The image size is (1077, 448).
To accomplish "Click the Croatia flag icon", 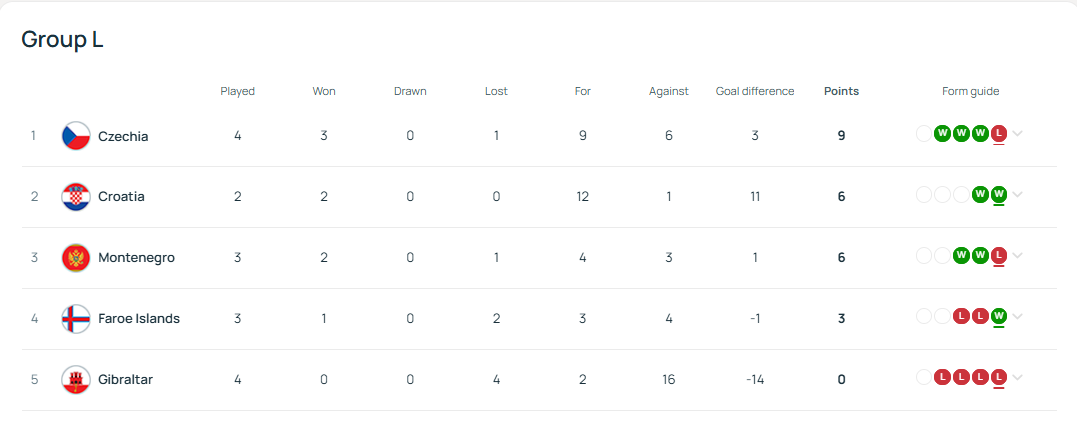I will click(x=76, y=197).
